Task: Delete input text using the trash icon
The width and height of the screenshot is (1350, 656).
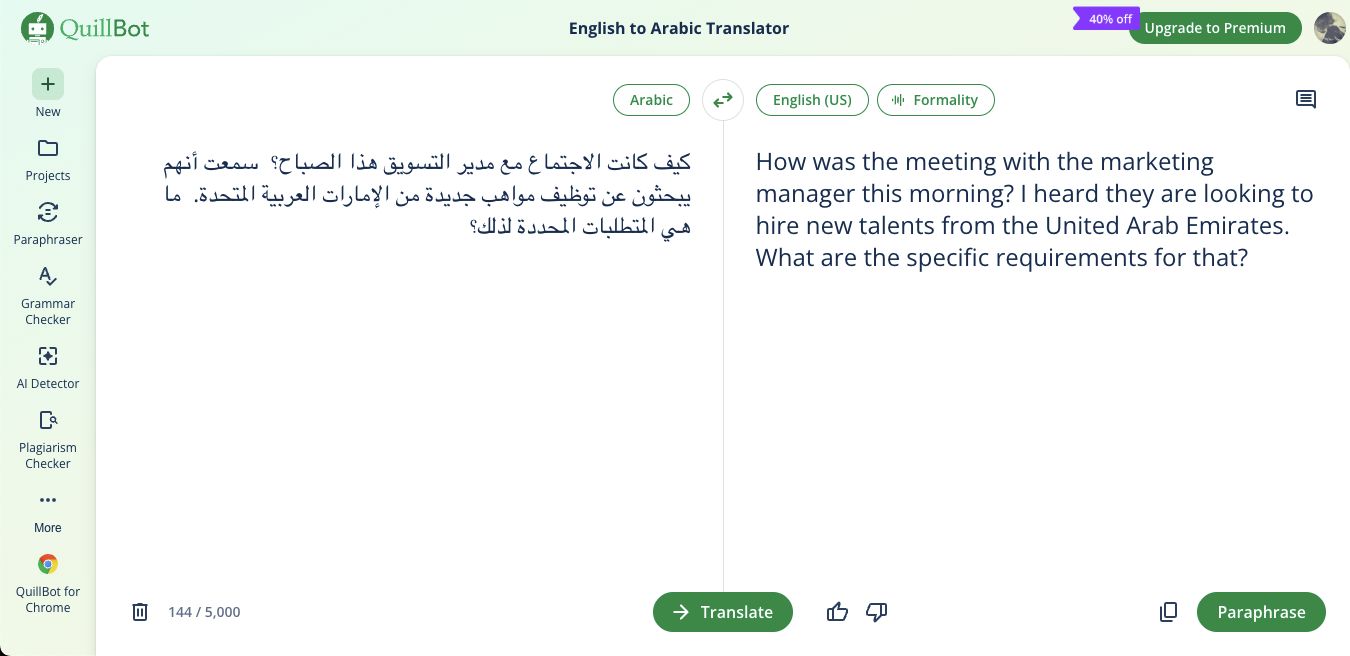Action: [140, 611]
